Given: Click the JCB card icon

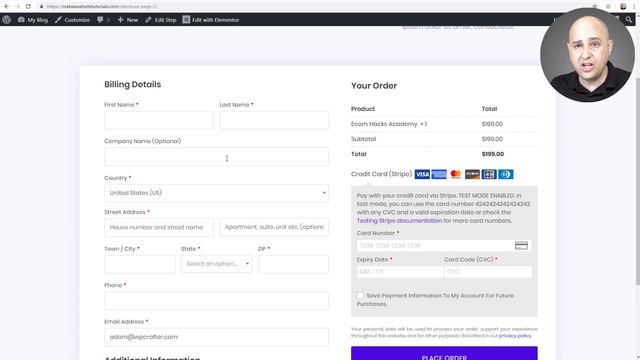Looking at the screenshot, I should coord(489,174).
